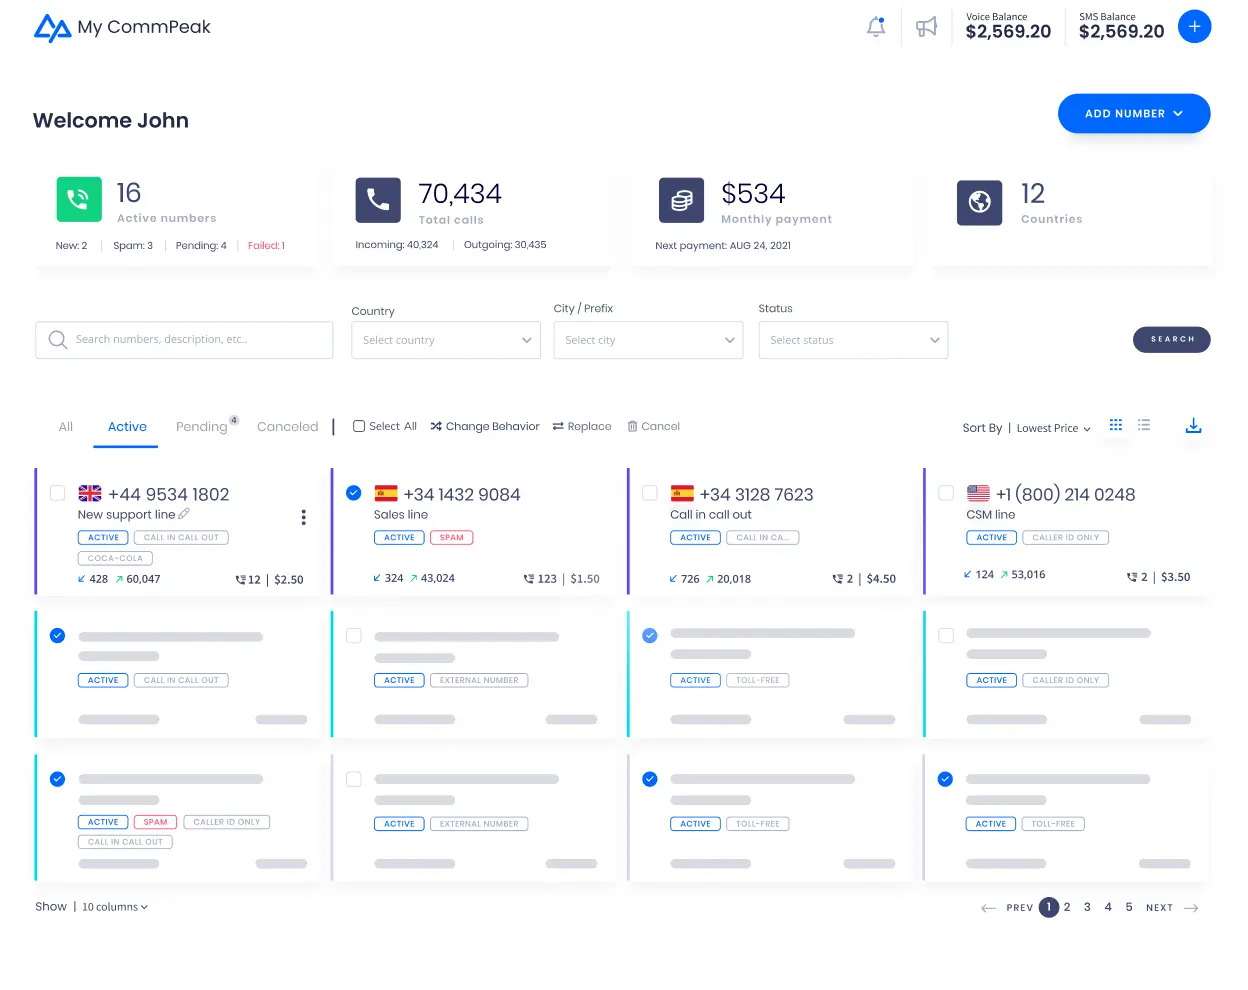This screenshot has height=990, width=1248.
Task: Open the Select country dropdown
Action: (446, 340)
